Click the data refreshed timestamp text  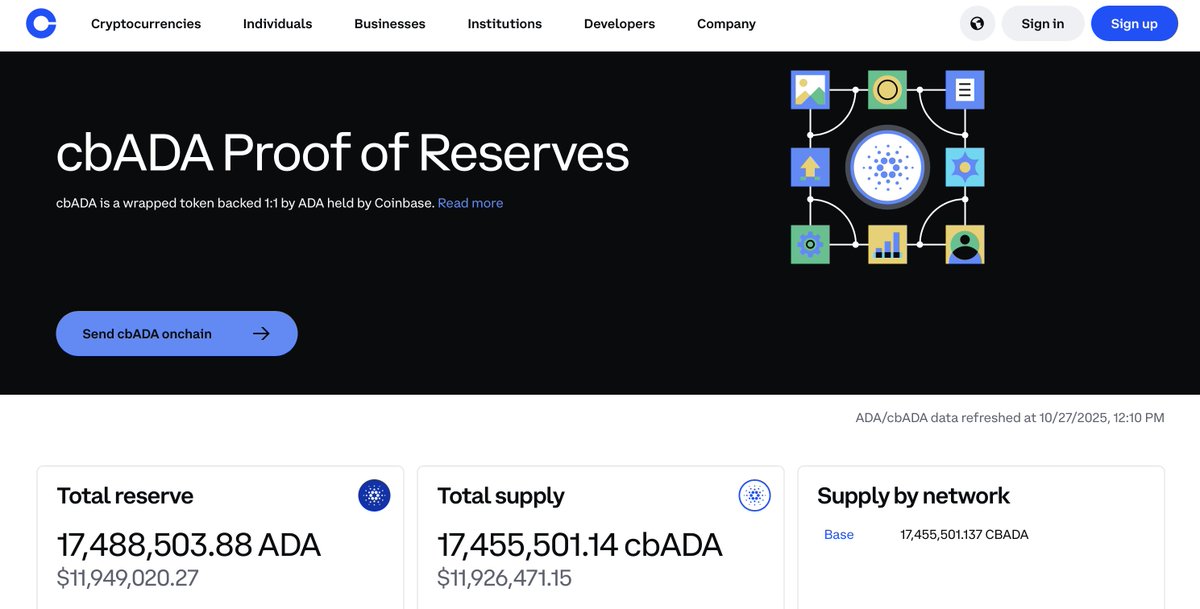point(1010,418)
